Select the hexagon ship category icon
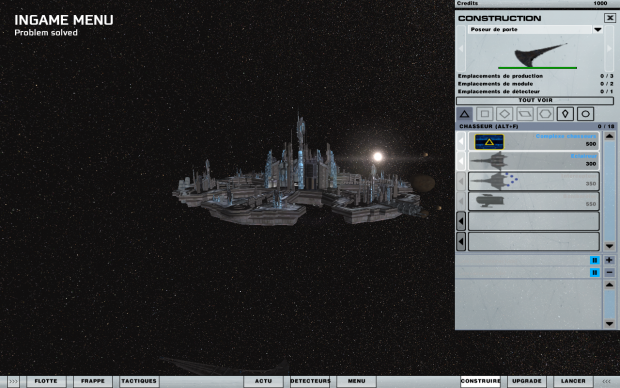 click(545, 114)
